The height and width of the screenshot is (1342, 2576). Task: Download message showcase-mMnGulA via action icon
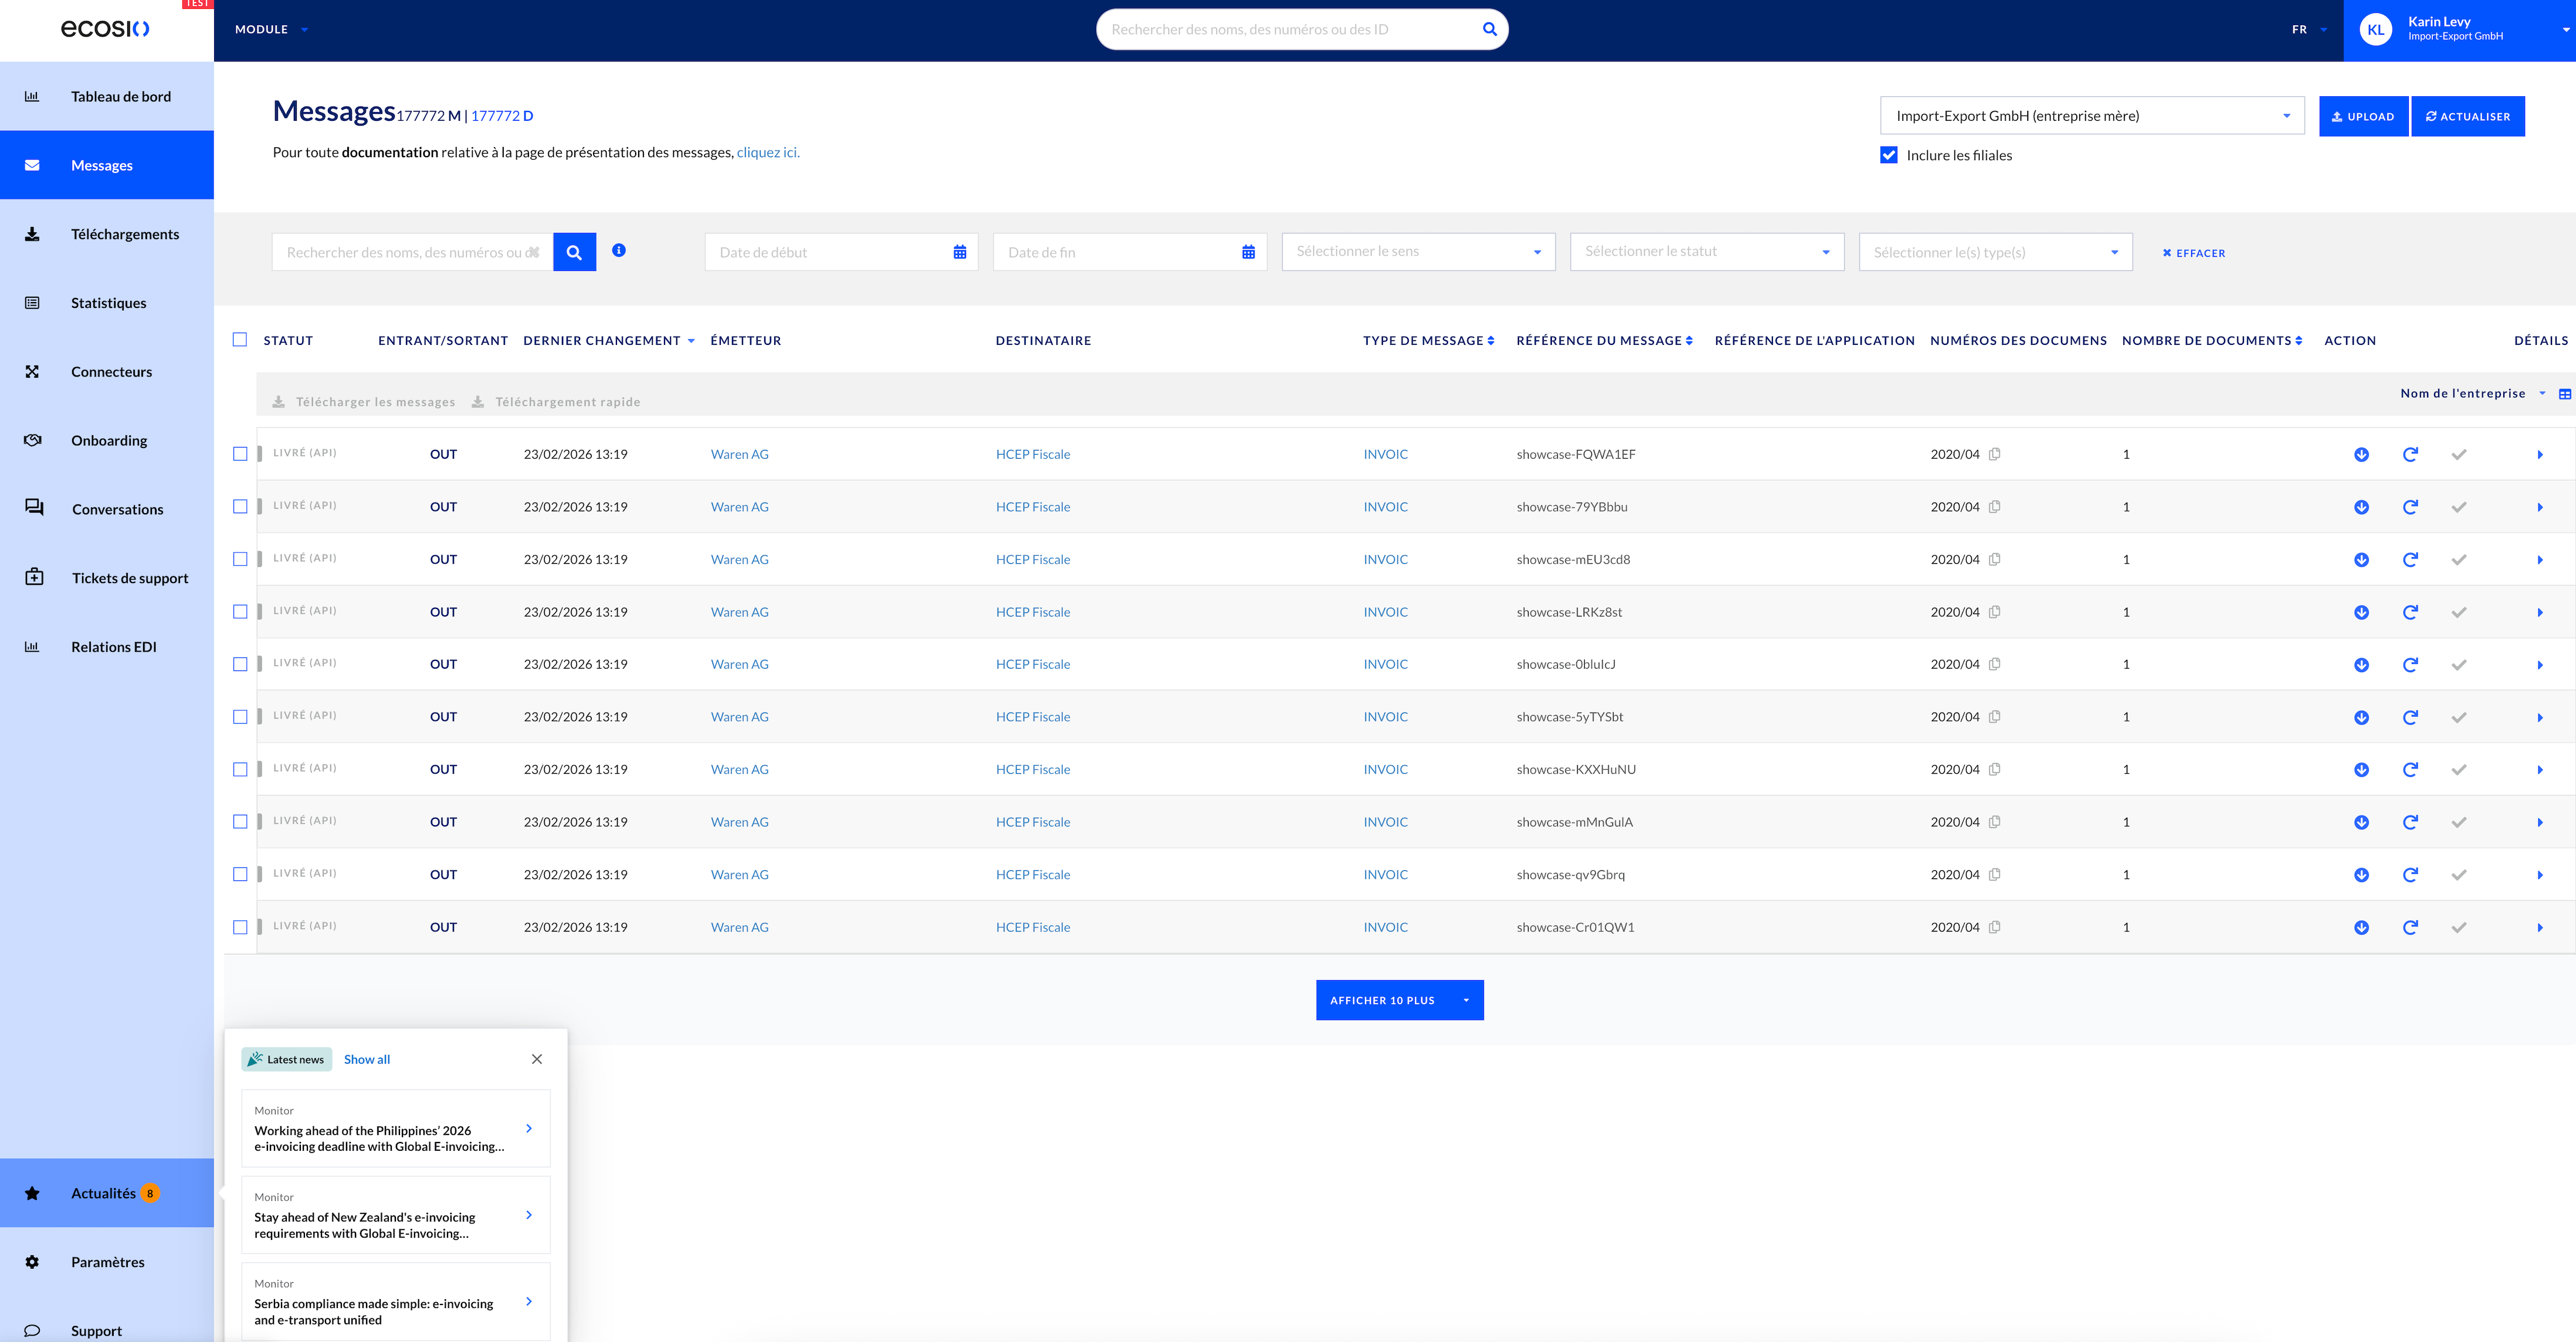click(2361, 822)
